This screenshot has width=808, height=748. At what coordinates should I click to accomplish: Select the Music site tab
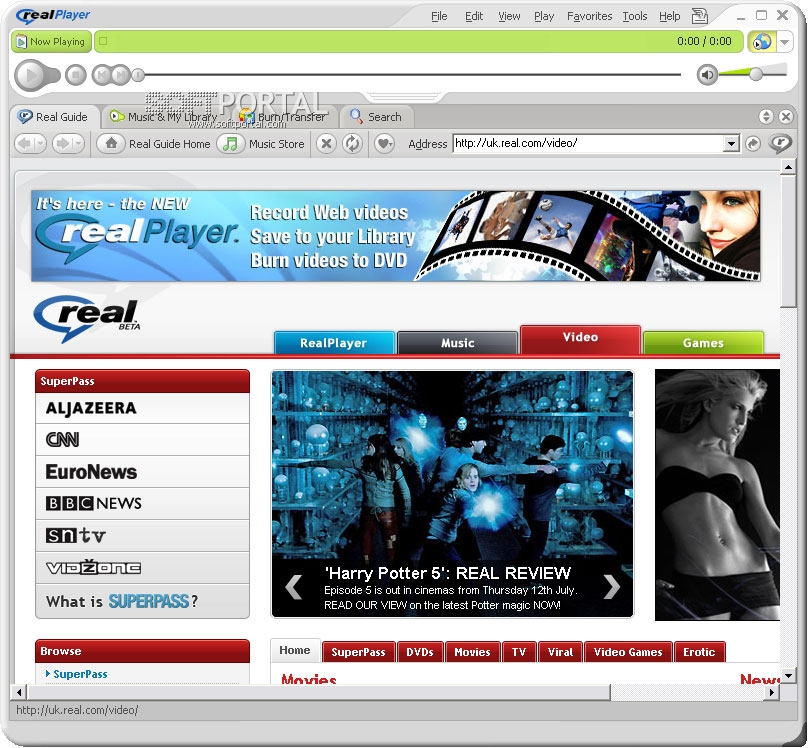tap(458, 343)
